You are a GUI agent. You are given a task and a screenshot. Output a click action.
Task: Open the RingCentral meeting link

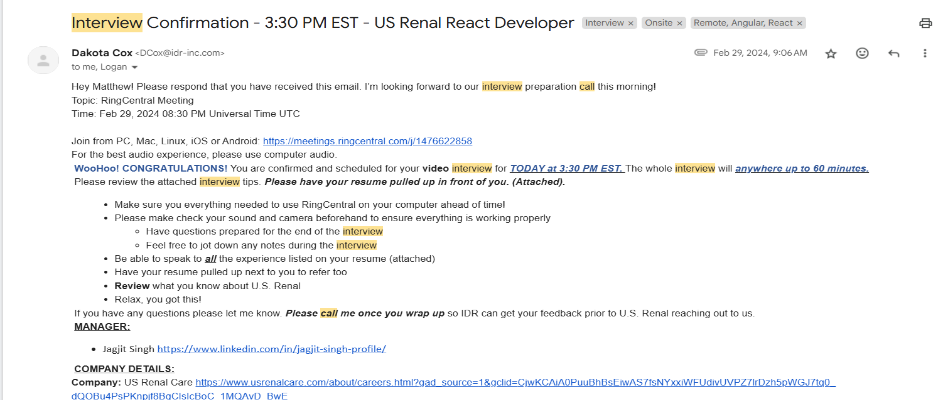click(367, 141)
